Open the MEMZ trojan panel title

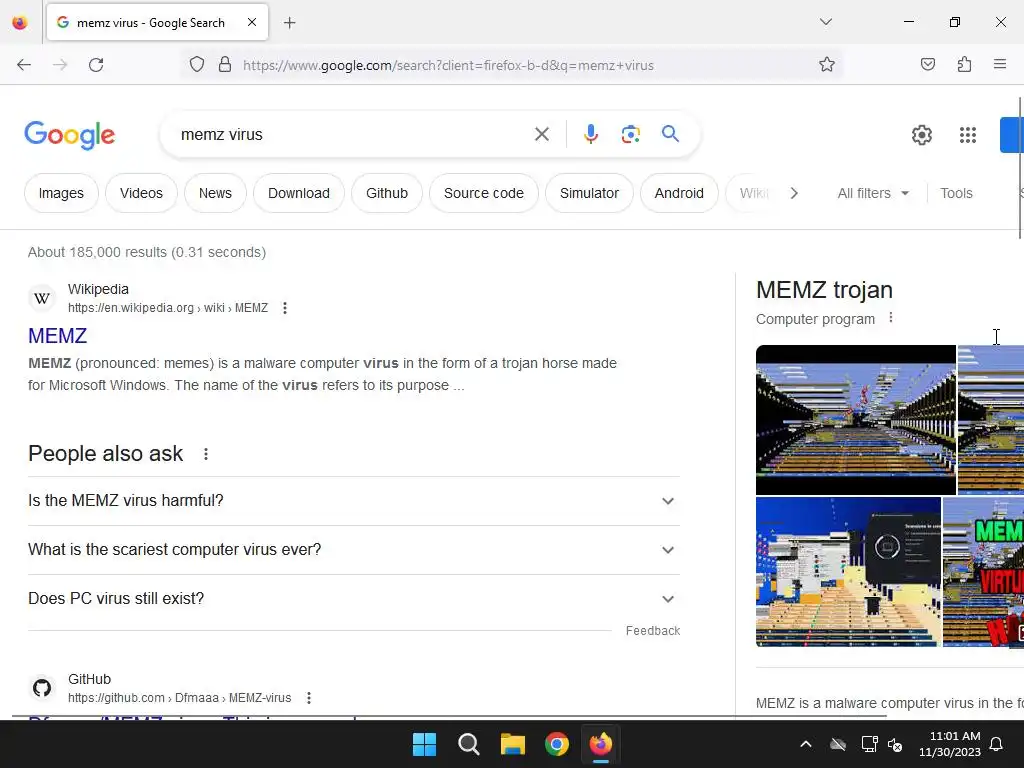[824, 290]
